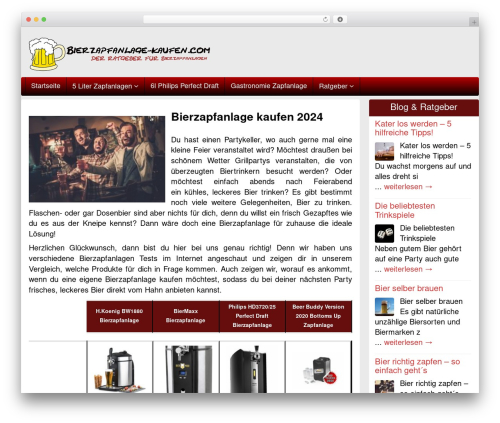500x423 pixels.
Task: Click the Bier richtig zapfen thumbnail
Action: pyautogui.click(x=384, y=387)
